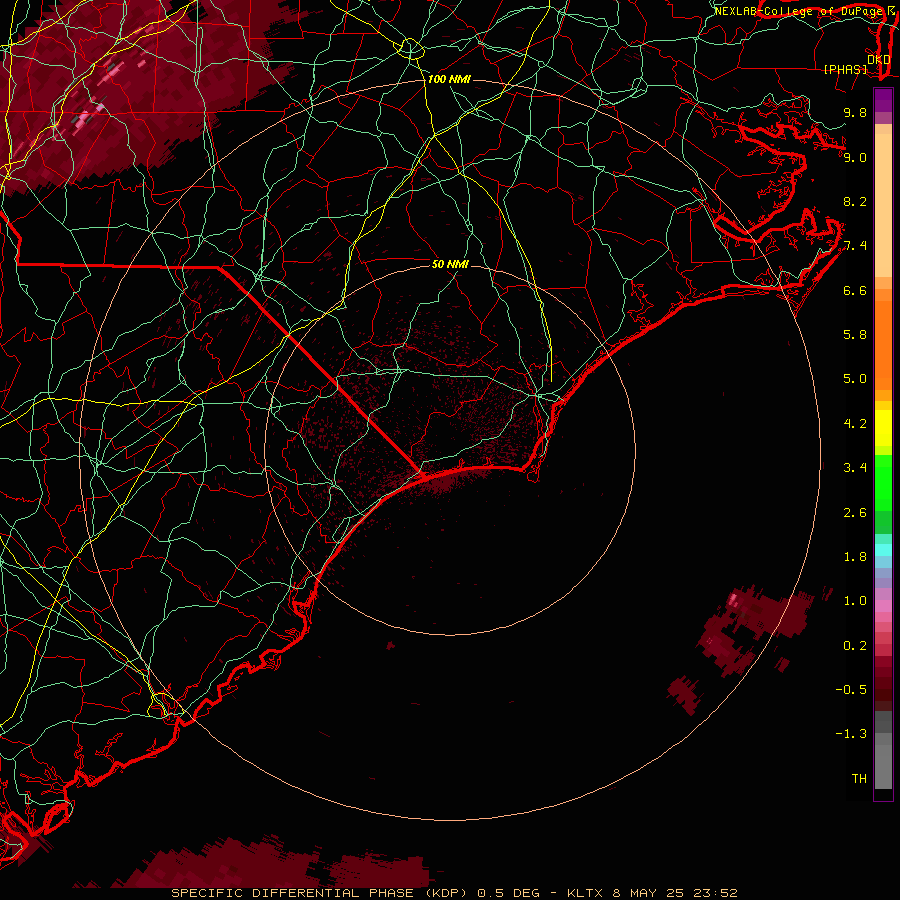Viewport: 900px width, 900px height.
Task: Click the 5.0 legend value
Action: click(x=855, y=379)
